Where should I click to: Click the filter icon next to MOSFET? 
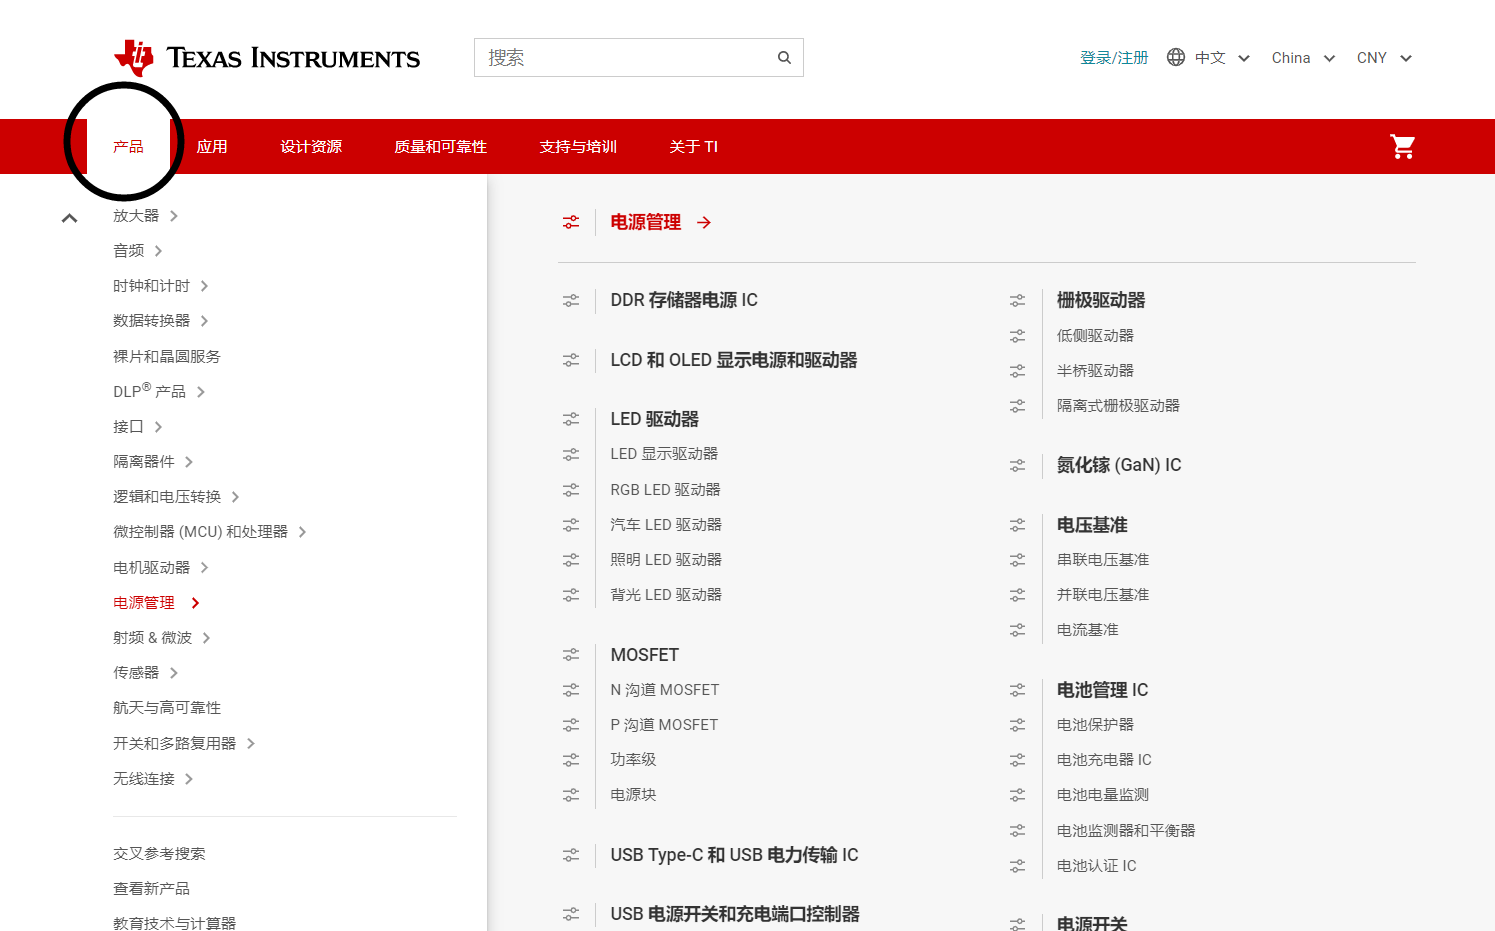tap(571, 654)
